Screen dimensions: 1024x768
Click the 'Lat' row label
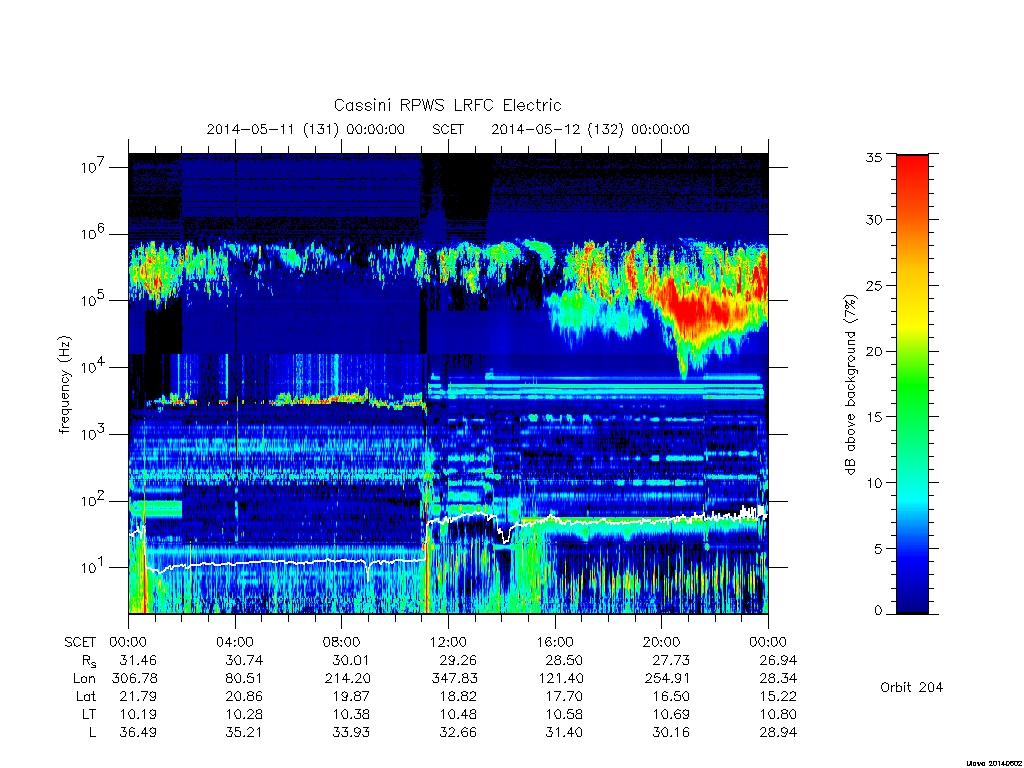[x=86, y=696]
